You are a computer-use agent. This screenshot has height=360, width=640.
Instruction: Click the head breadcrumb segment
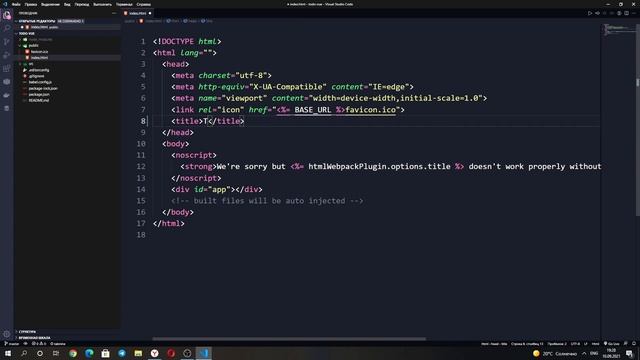click(190, 21)
